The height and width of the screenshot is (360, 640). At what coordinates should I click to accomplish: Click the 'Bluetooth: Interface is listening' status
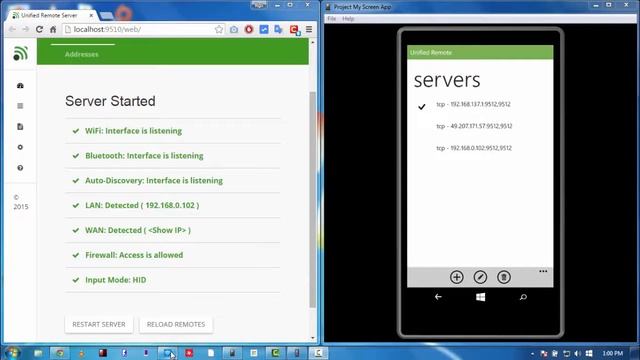pos(144,156)
